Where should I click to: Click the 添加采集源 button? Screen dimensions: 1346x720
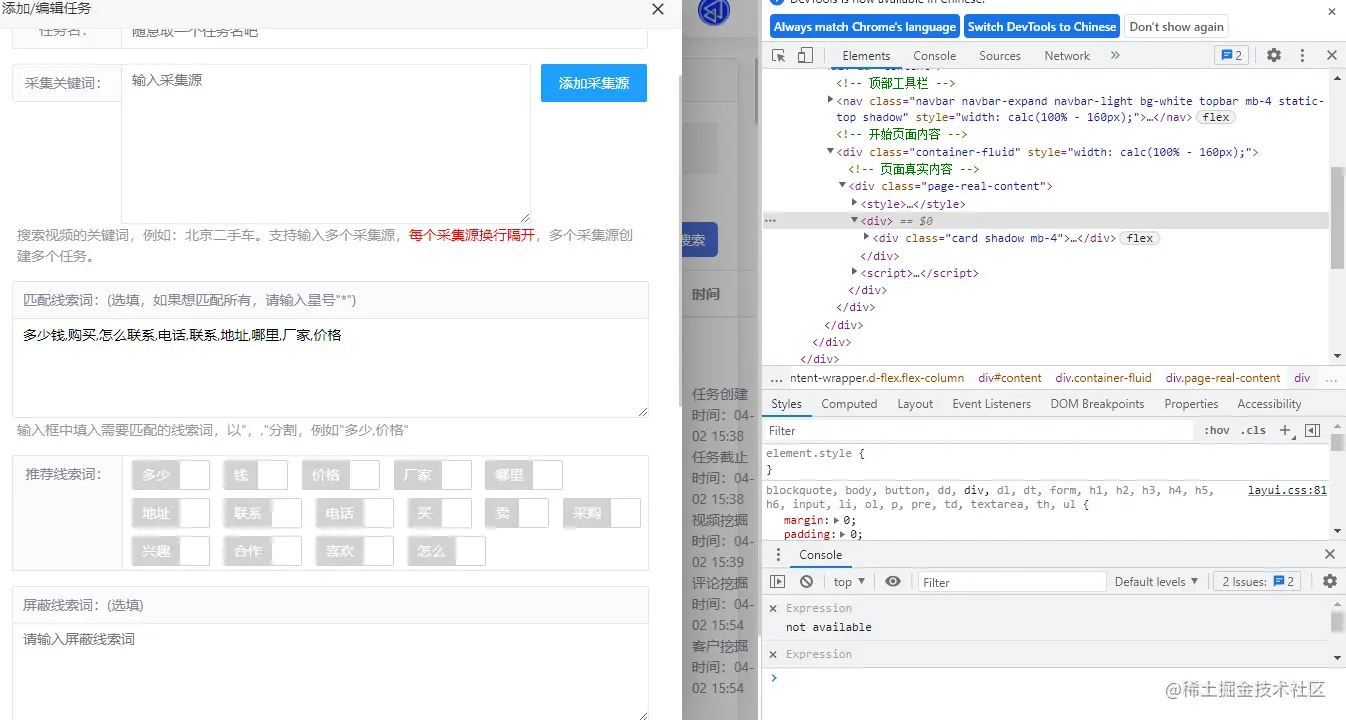click(594, 83)
